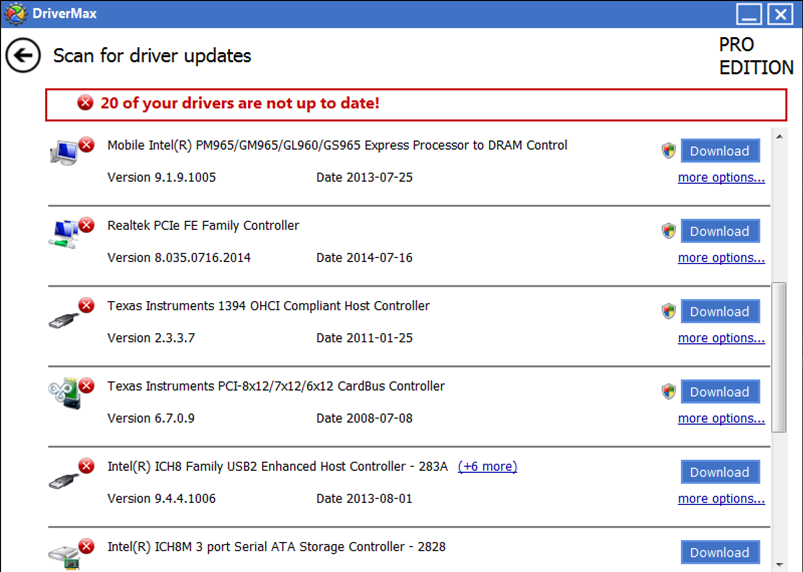Click 'Version 9.1.9.1005' text

[161, 178]
